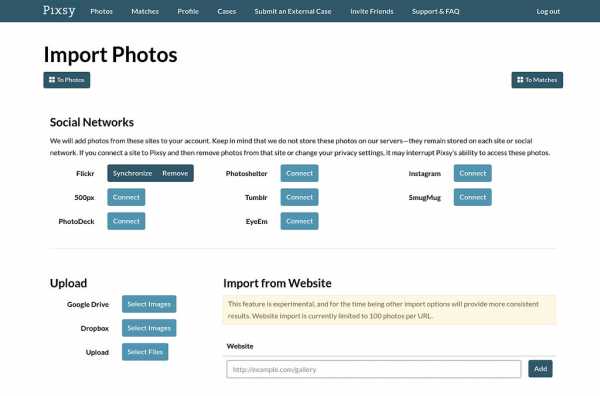Open Support & FAQ
Screen dimensions: 600x396
435,11
